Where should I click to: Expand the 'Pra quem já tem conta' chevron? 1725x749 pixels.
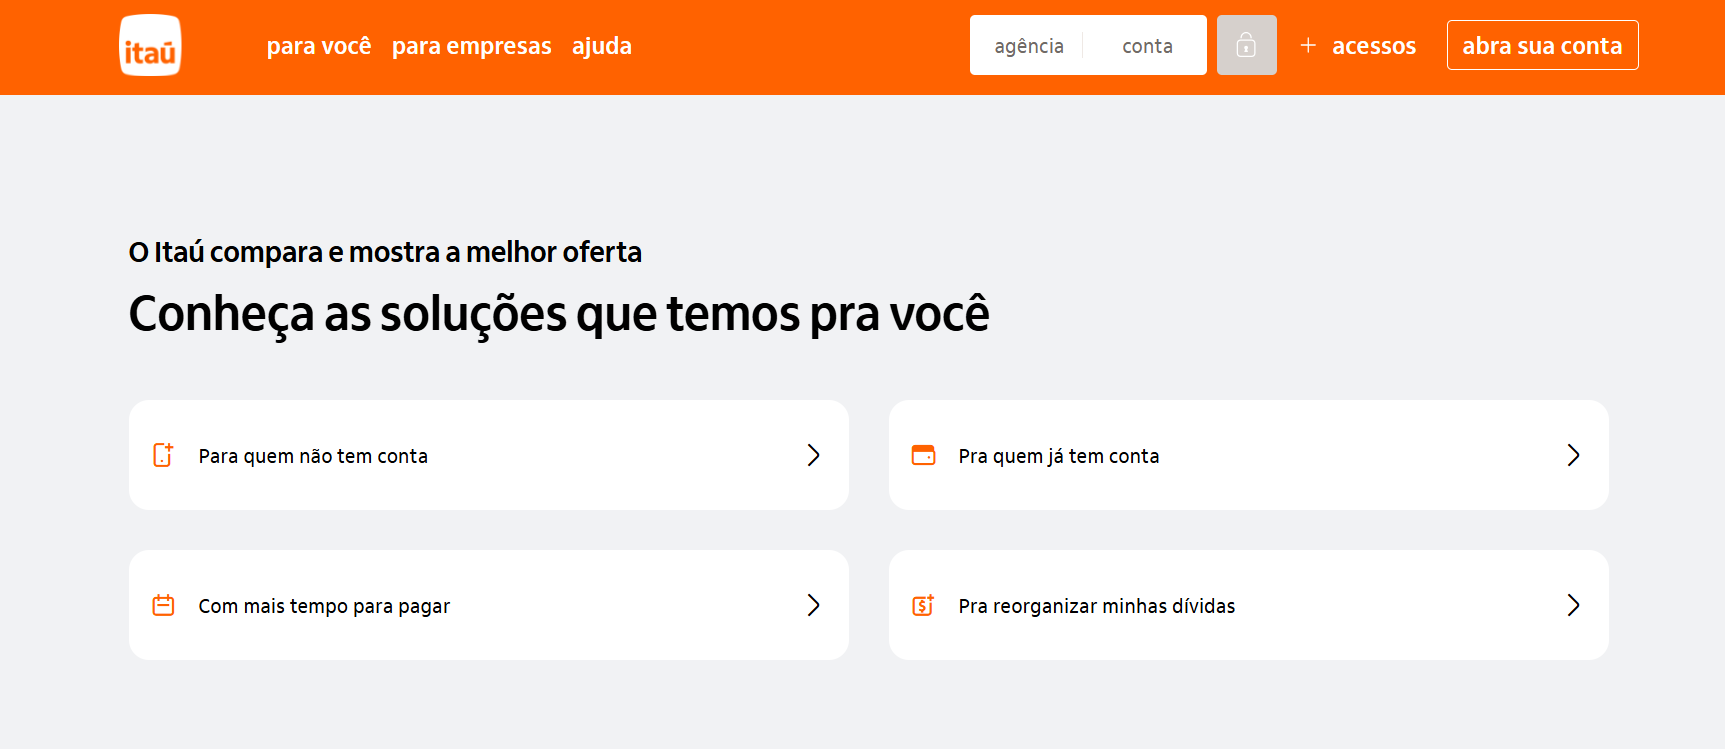tap(1573, 455)
